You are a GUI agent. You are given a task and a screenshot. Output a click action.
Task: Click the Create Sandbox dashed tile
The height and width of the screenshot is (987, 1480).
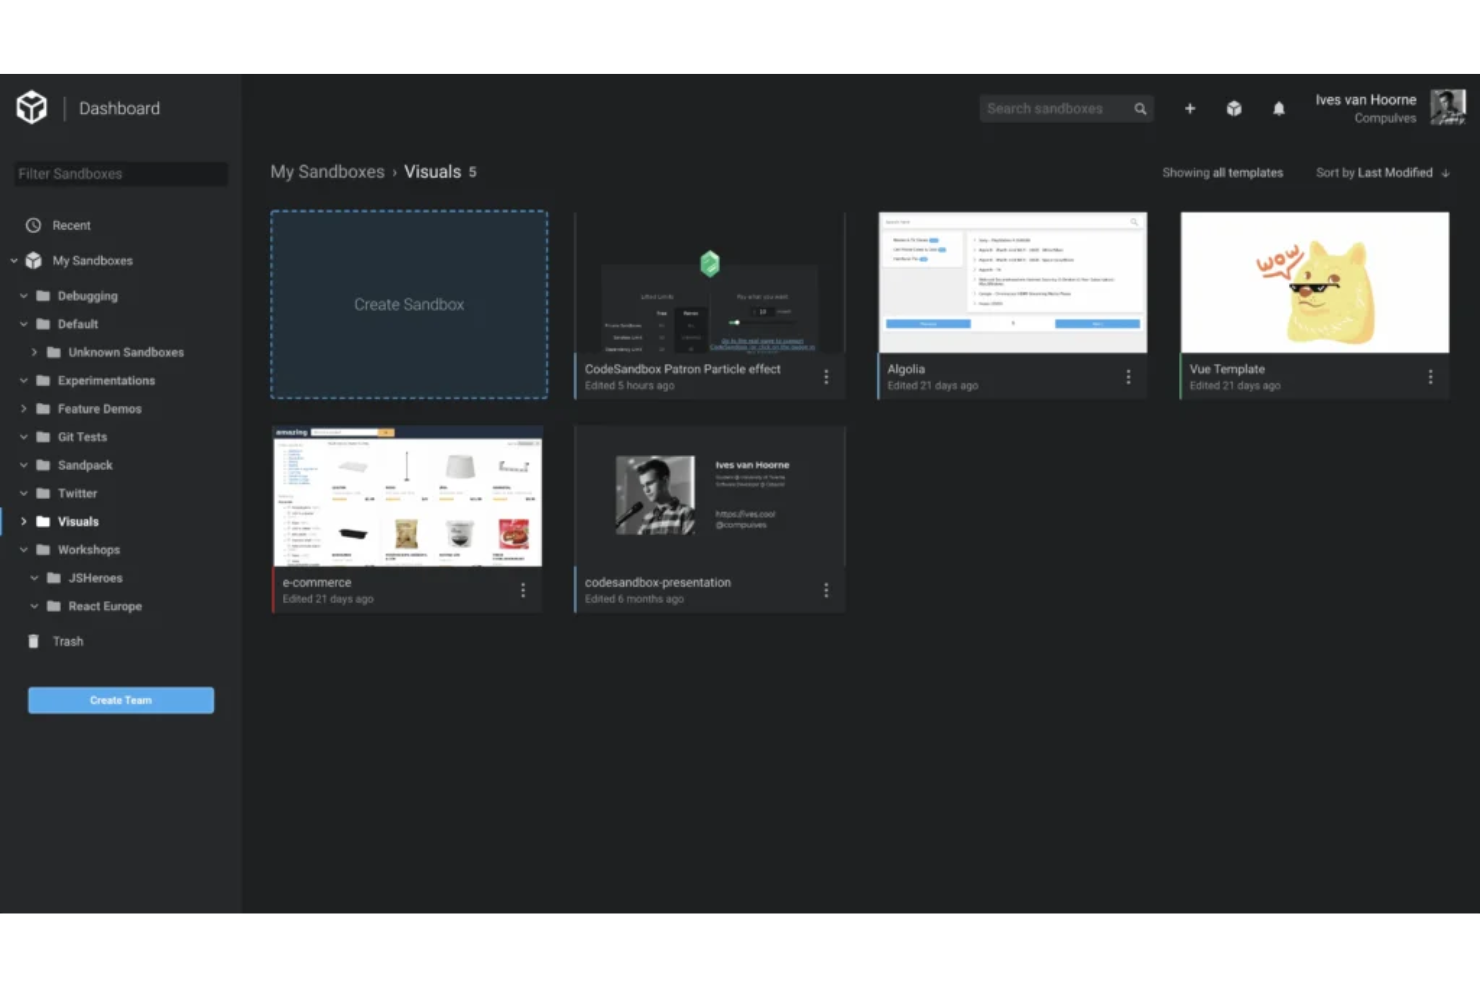point(408,304)
